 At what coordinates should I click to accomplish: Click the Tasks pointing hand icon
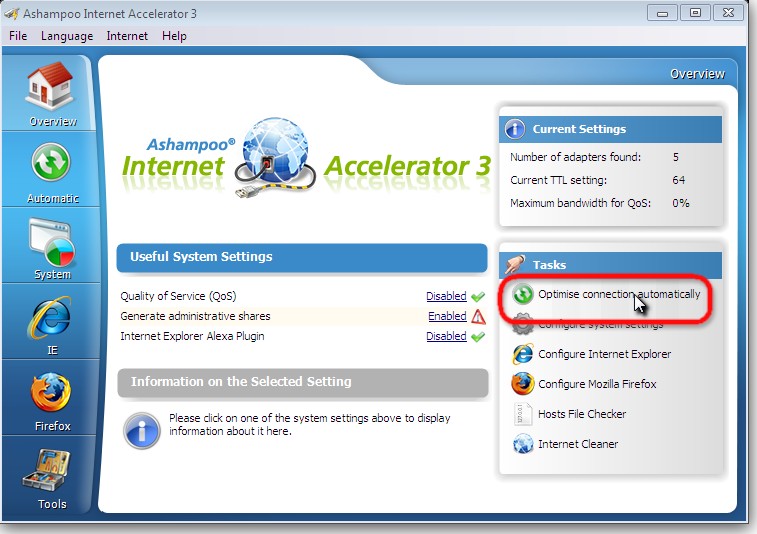515,264
